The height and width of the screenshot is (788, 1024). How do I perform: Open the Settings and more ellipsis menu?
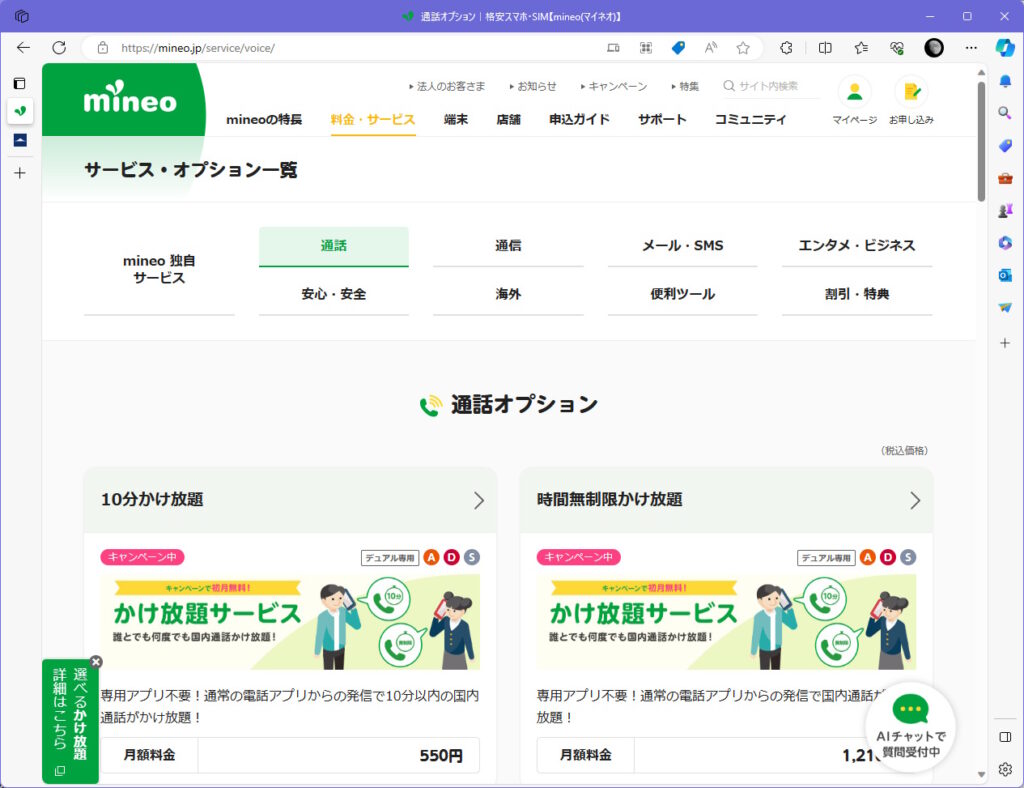[x=971, y=48]
